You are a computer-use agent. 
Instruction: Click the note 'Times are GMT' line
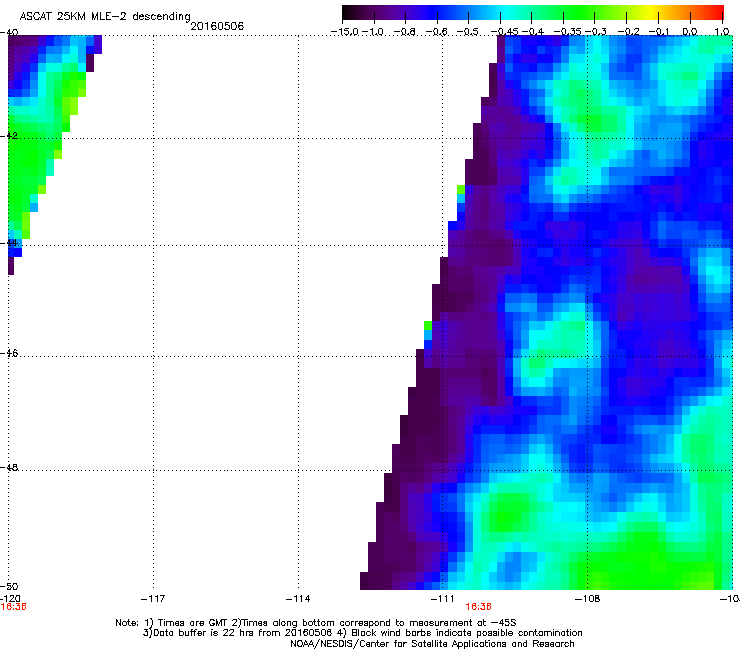[x=315, y=623]
